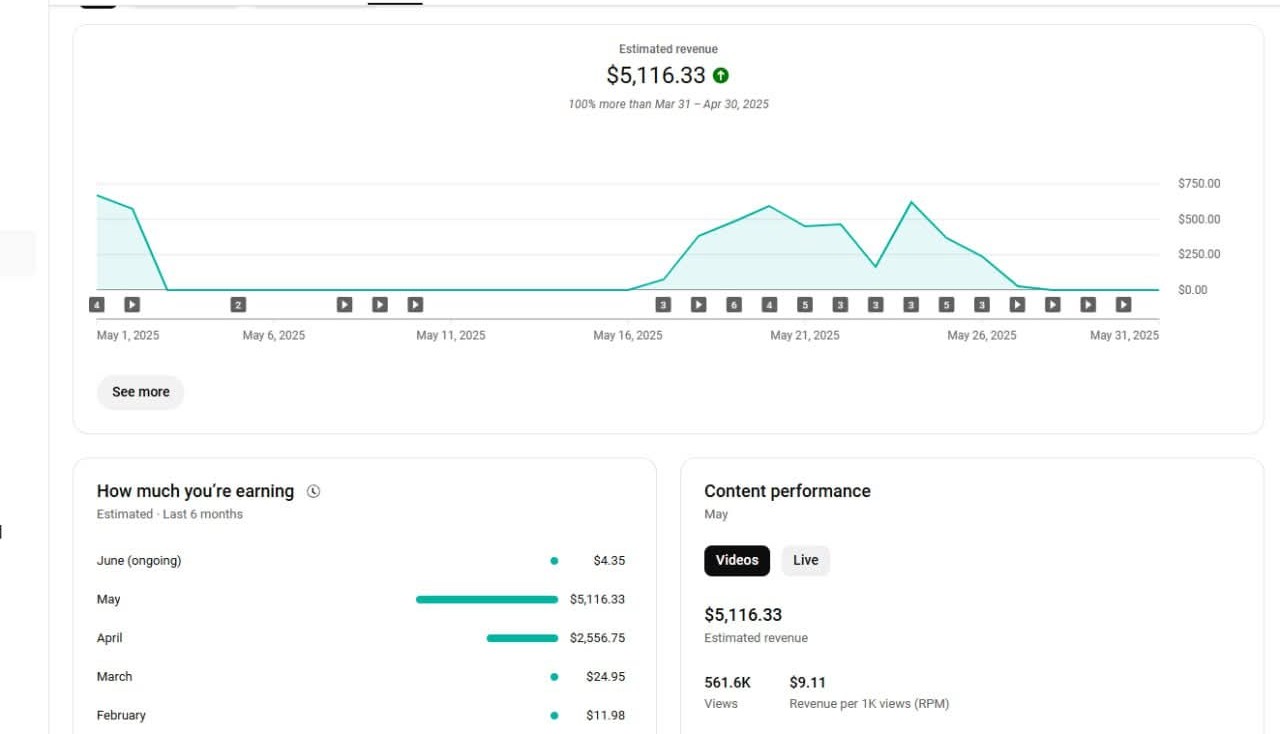Image resolution: width=1280 pixels, height=734 pixels.
Task: Click the May earnings progress bar
Action: (487, 599)
